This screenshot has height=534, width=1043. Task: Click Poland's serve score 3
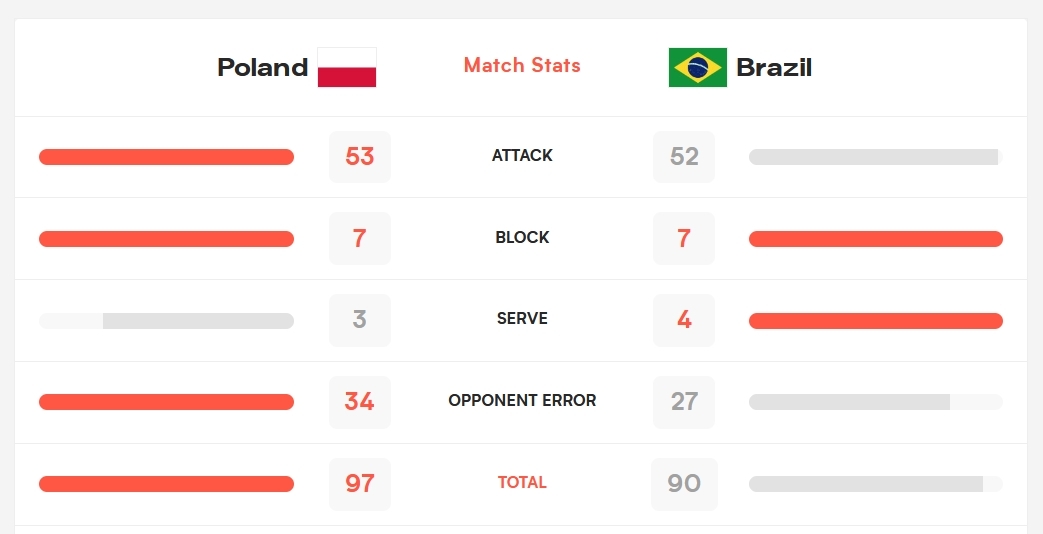360,320
